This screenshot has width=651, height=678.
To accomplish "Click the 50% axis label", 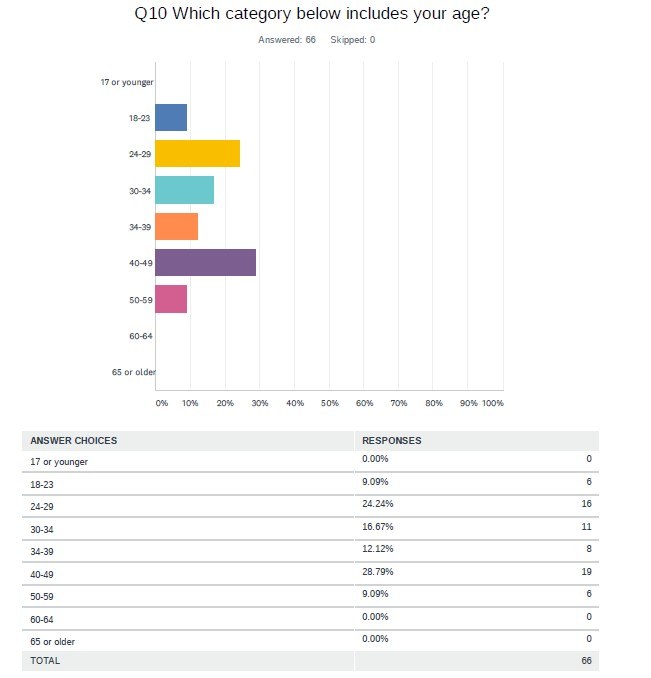I will [329, 403].
